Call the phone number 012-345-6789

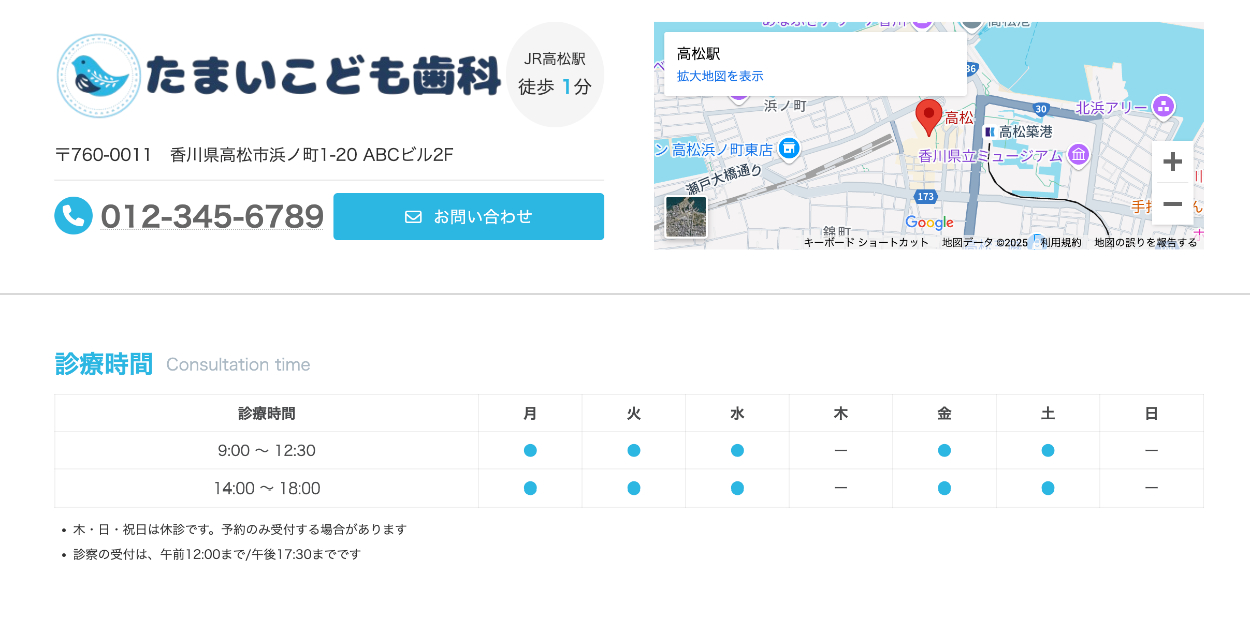[212, 216]
